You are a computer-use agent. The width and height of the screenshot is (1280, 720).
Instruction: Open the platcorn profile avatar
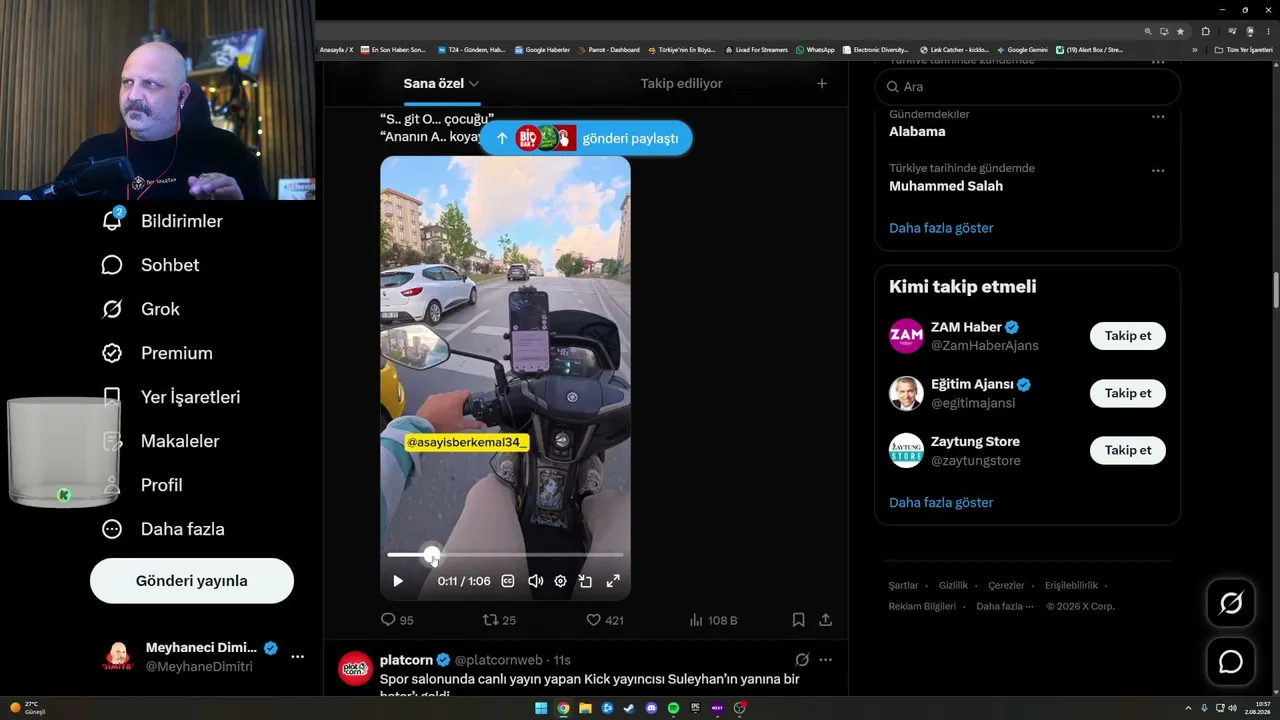pyautogui.click(x=356, y=668)
